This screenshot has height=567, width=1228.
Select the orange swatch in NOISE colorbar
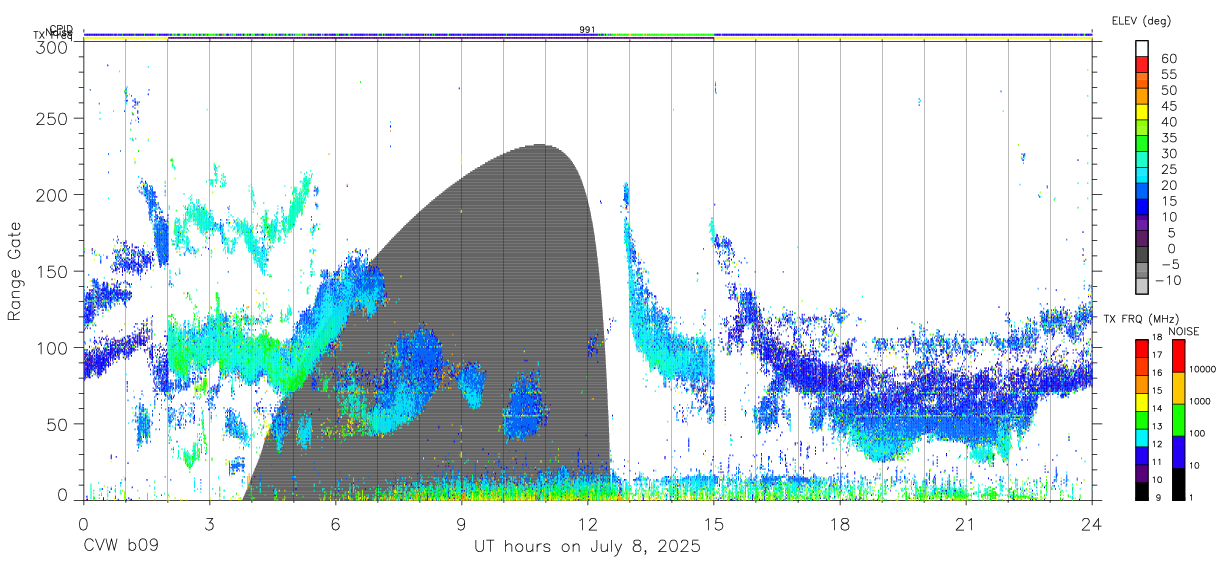point(1177,388)
